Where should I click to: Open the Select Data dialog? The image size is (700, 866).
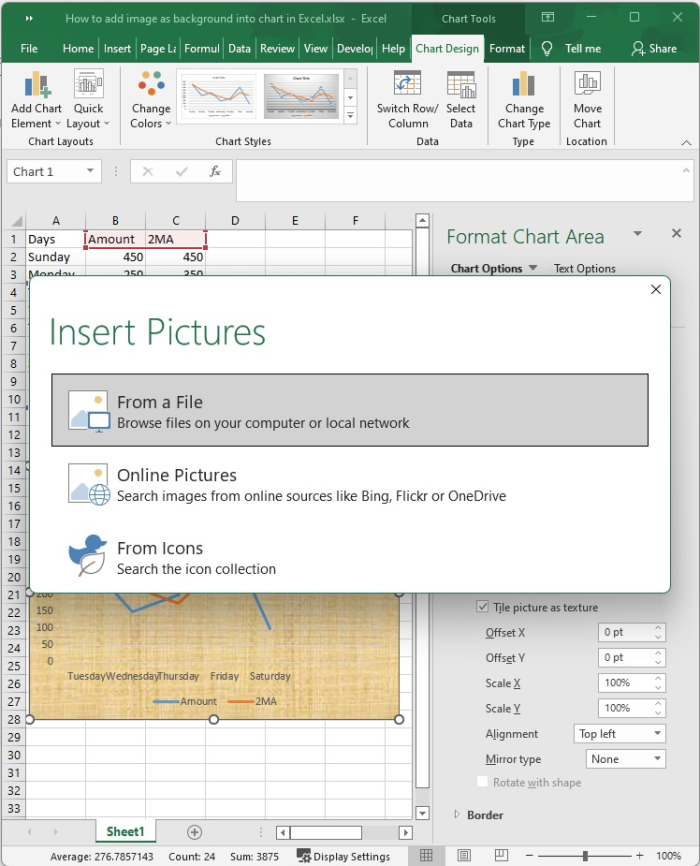(x=461, y=99)
